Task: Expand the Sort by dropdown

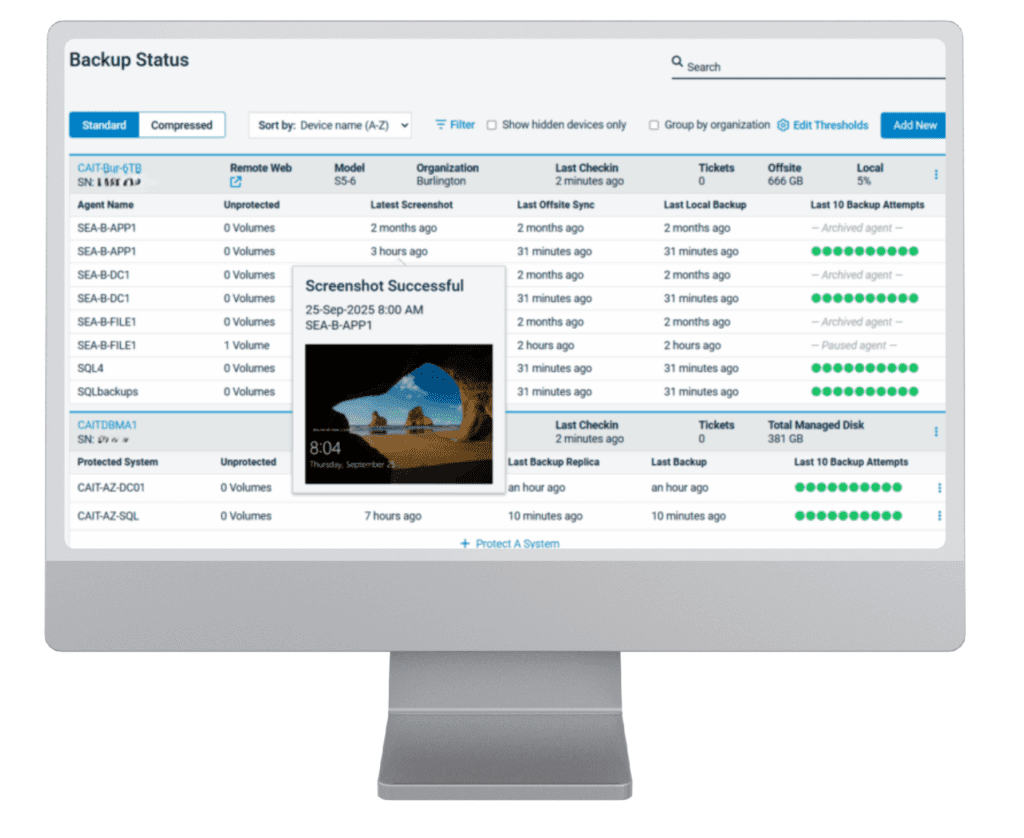Action: 330,125
